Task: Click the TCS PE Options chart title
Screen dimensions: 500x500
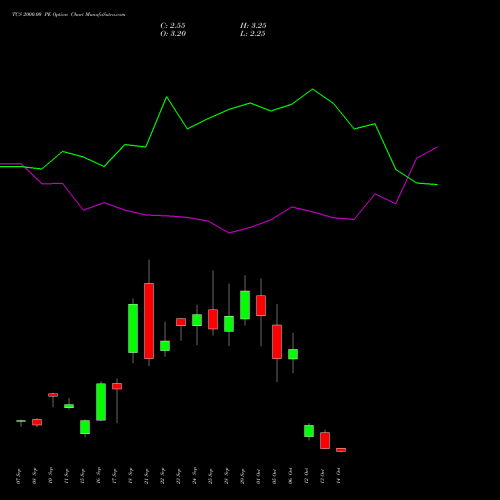Action: (69, 15)
